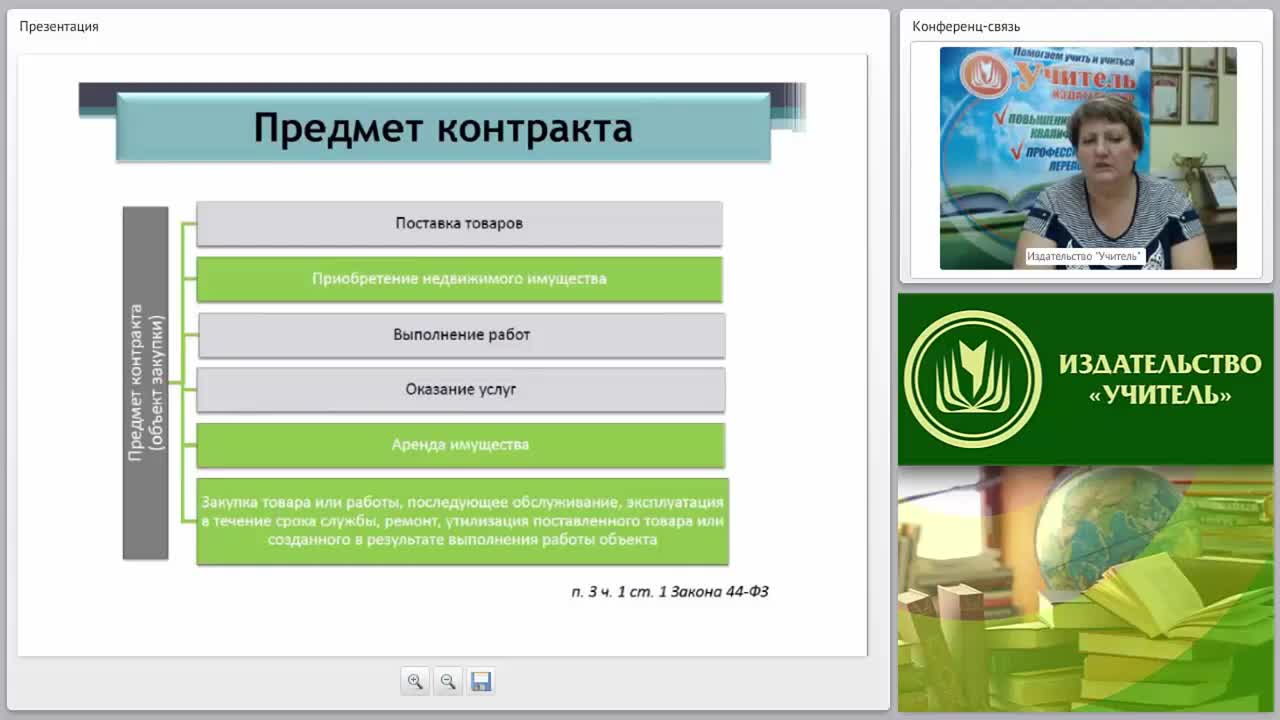
Task: Click the round Издательство Учитель logo emblem
Action: tap(972, 379)
